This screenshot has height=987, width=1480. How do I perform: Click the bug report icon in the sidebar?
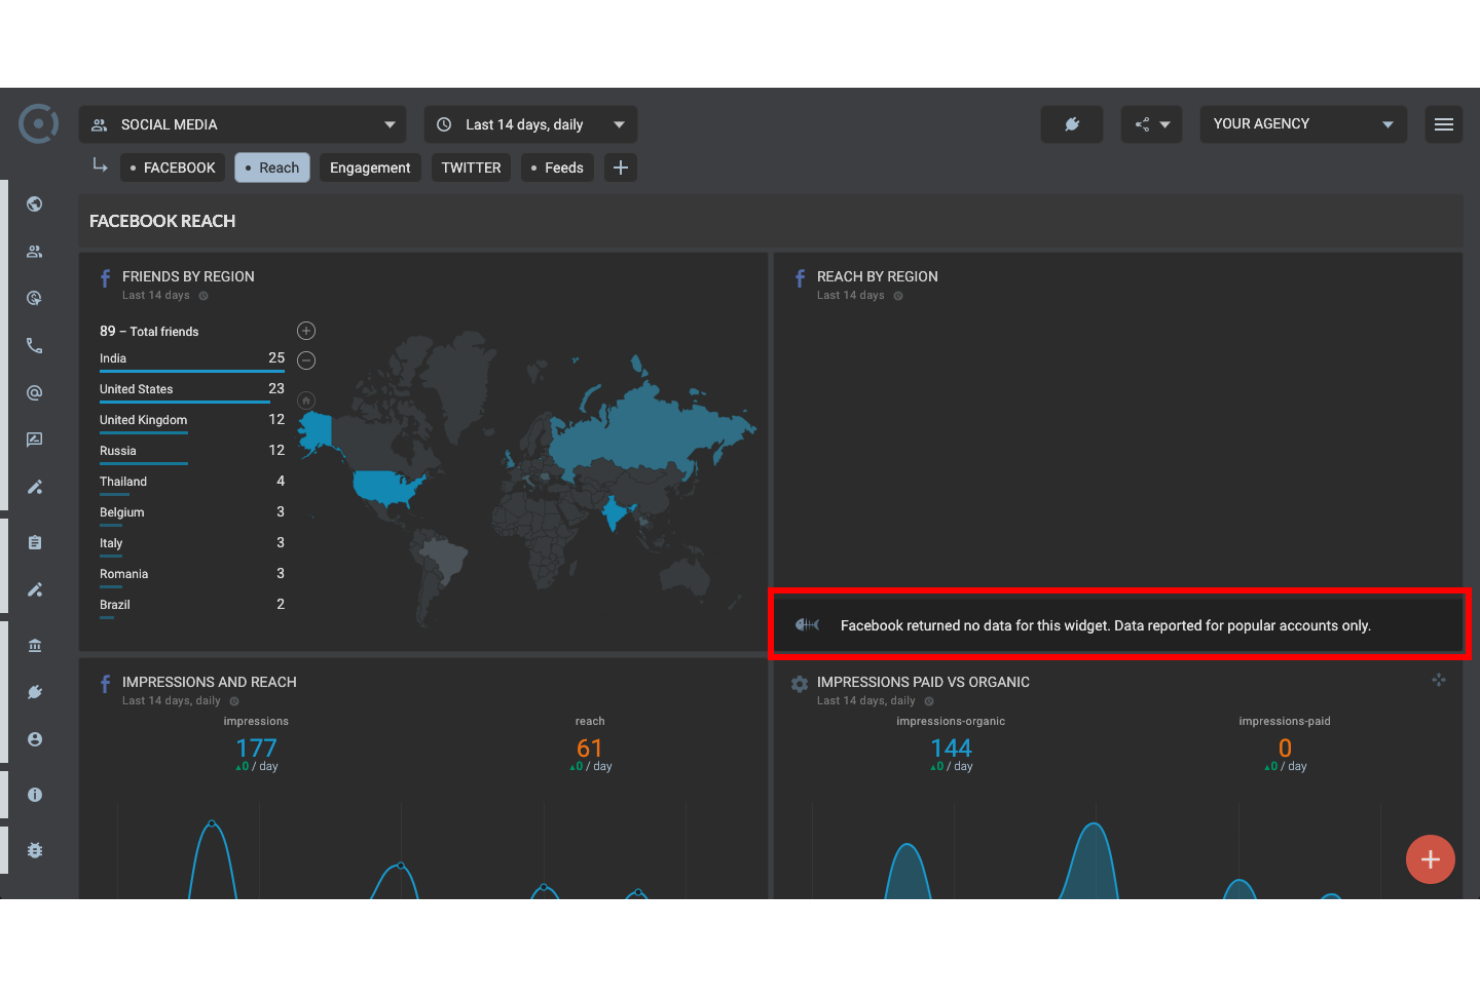coord(35,850)
